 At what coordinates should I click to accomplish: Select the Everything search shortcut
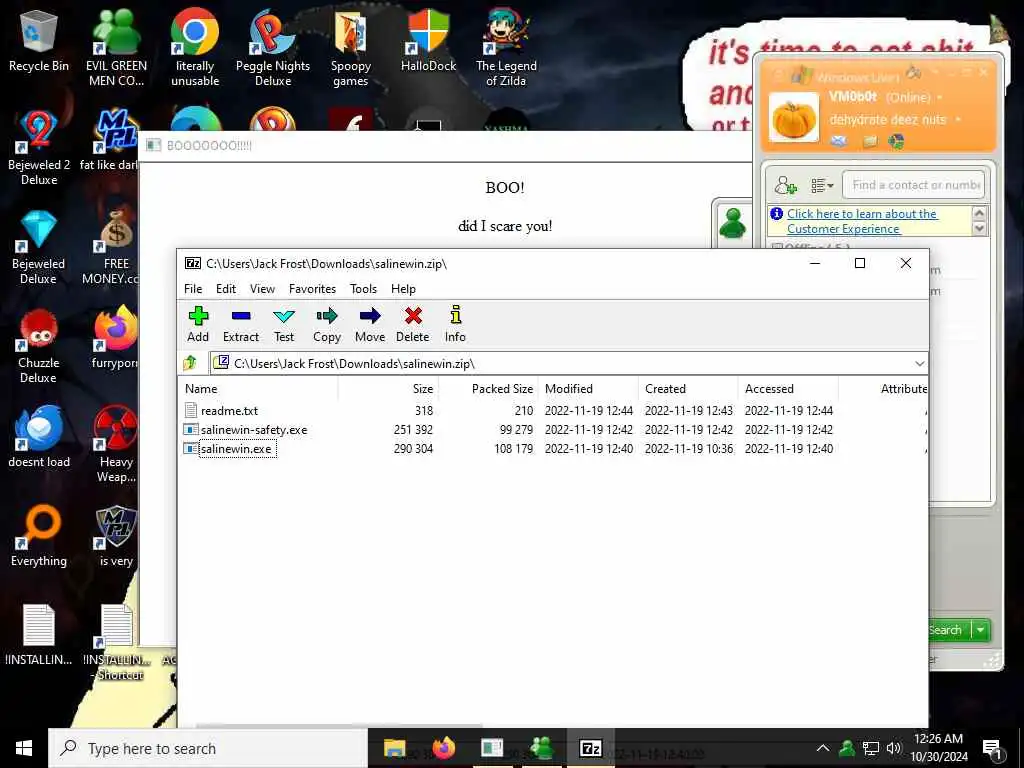coord(39,537)
